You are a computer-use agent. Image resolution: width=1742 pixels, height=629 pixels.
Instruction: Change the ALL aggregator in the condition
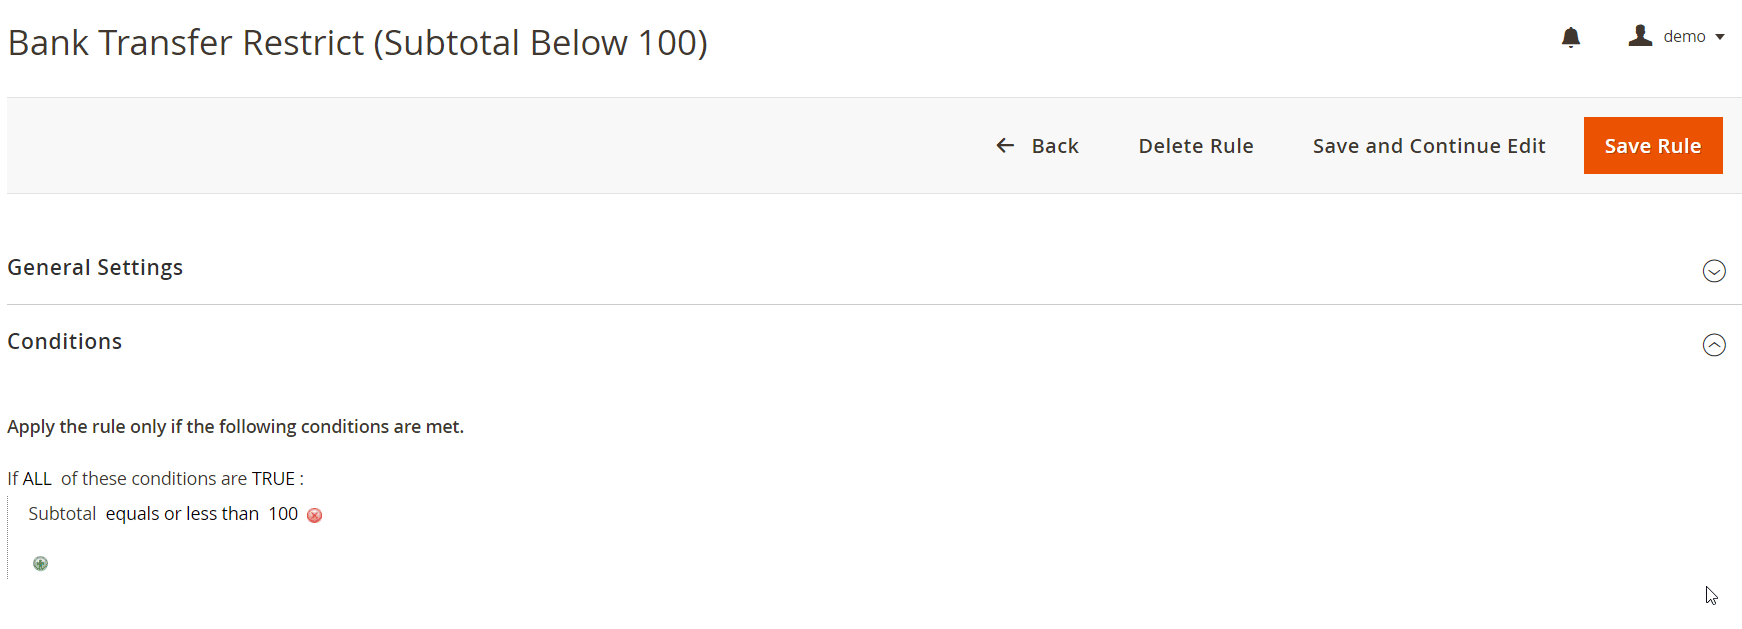tap(37, 479)
